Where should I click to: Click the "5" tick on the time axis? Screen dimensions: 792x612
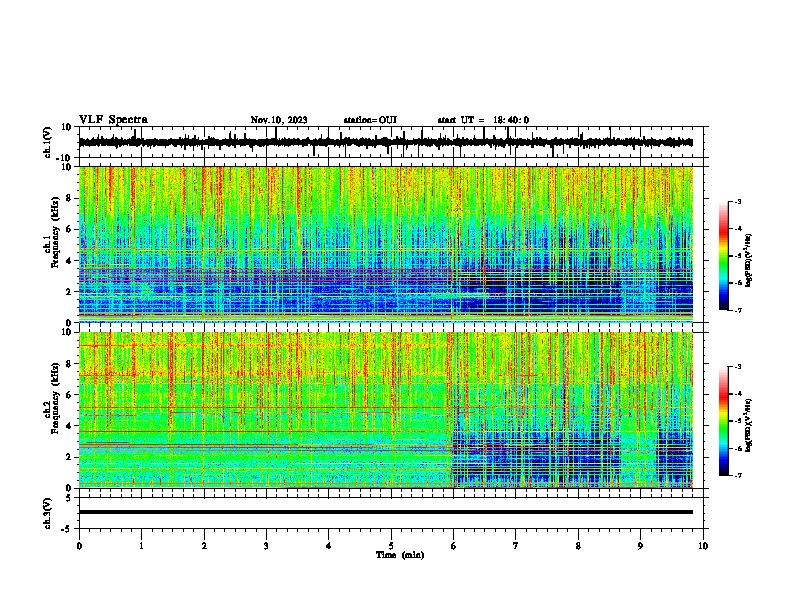coord(391,546)
